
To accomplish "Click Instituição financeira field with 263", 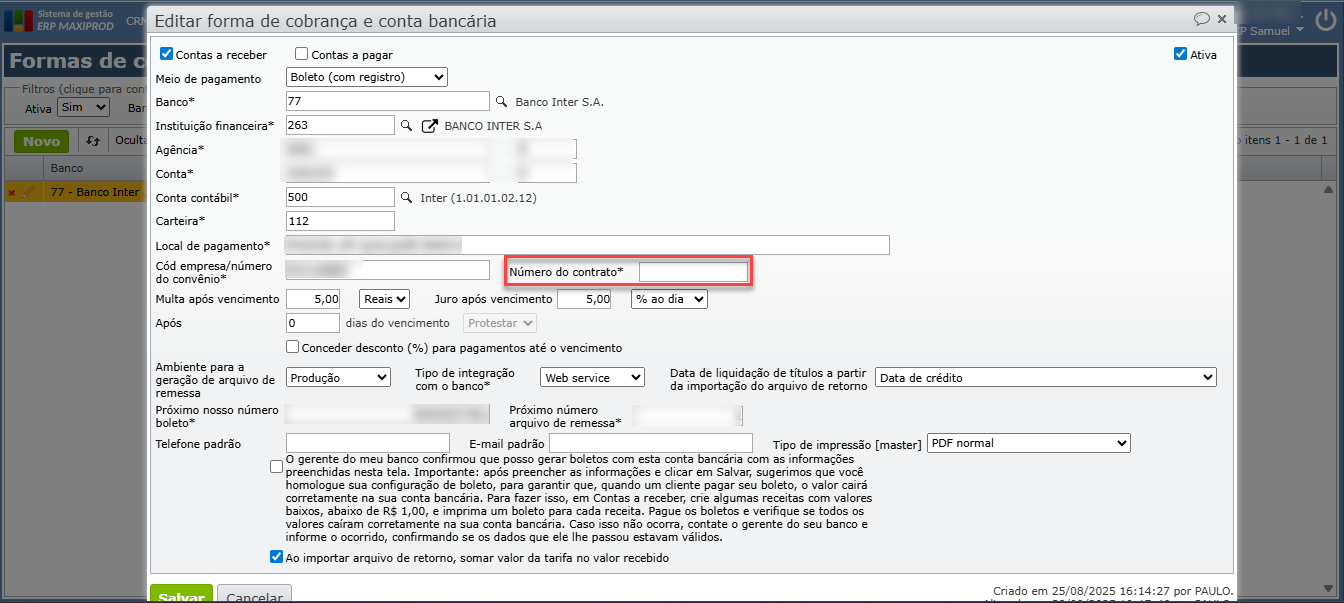I will tap(340, 126).
